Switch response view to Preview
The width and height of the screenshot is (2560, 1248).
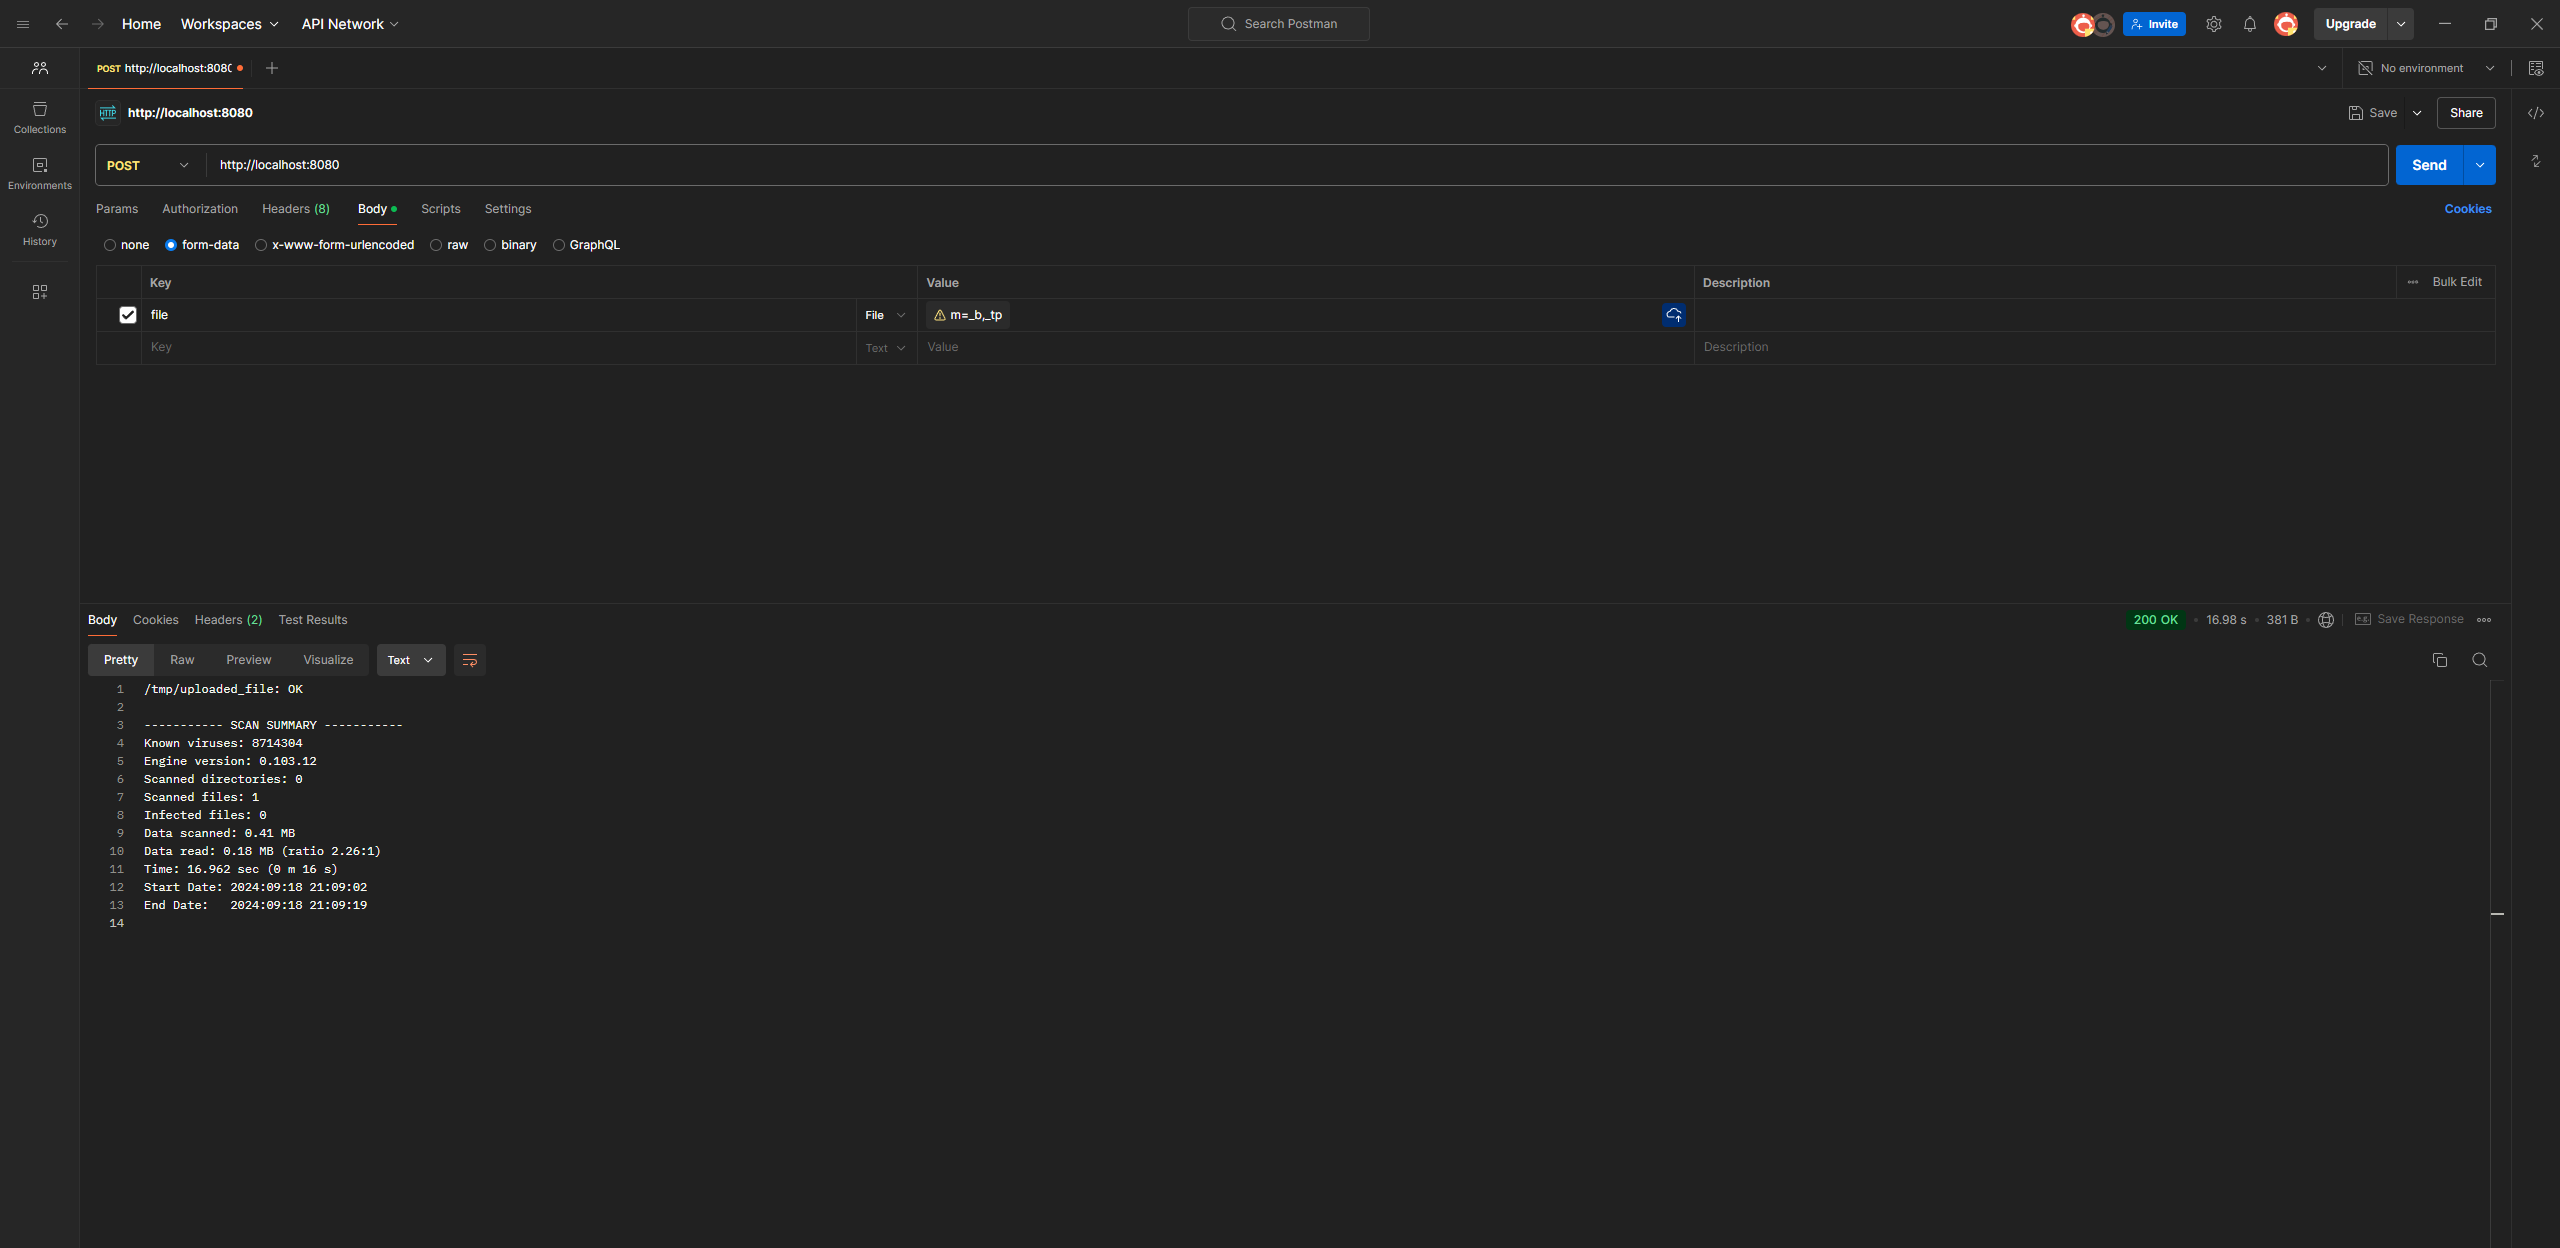click(x=249, y=660)
